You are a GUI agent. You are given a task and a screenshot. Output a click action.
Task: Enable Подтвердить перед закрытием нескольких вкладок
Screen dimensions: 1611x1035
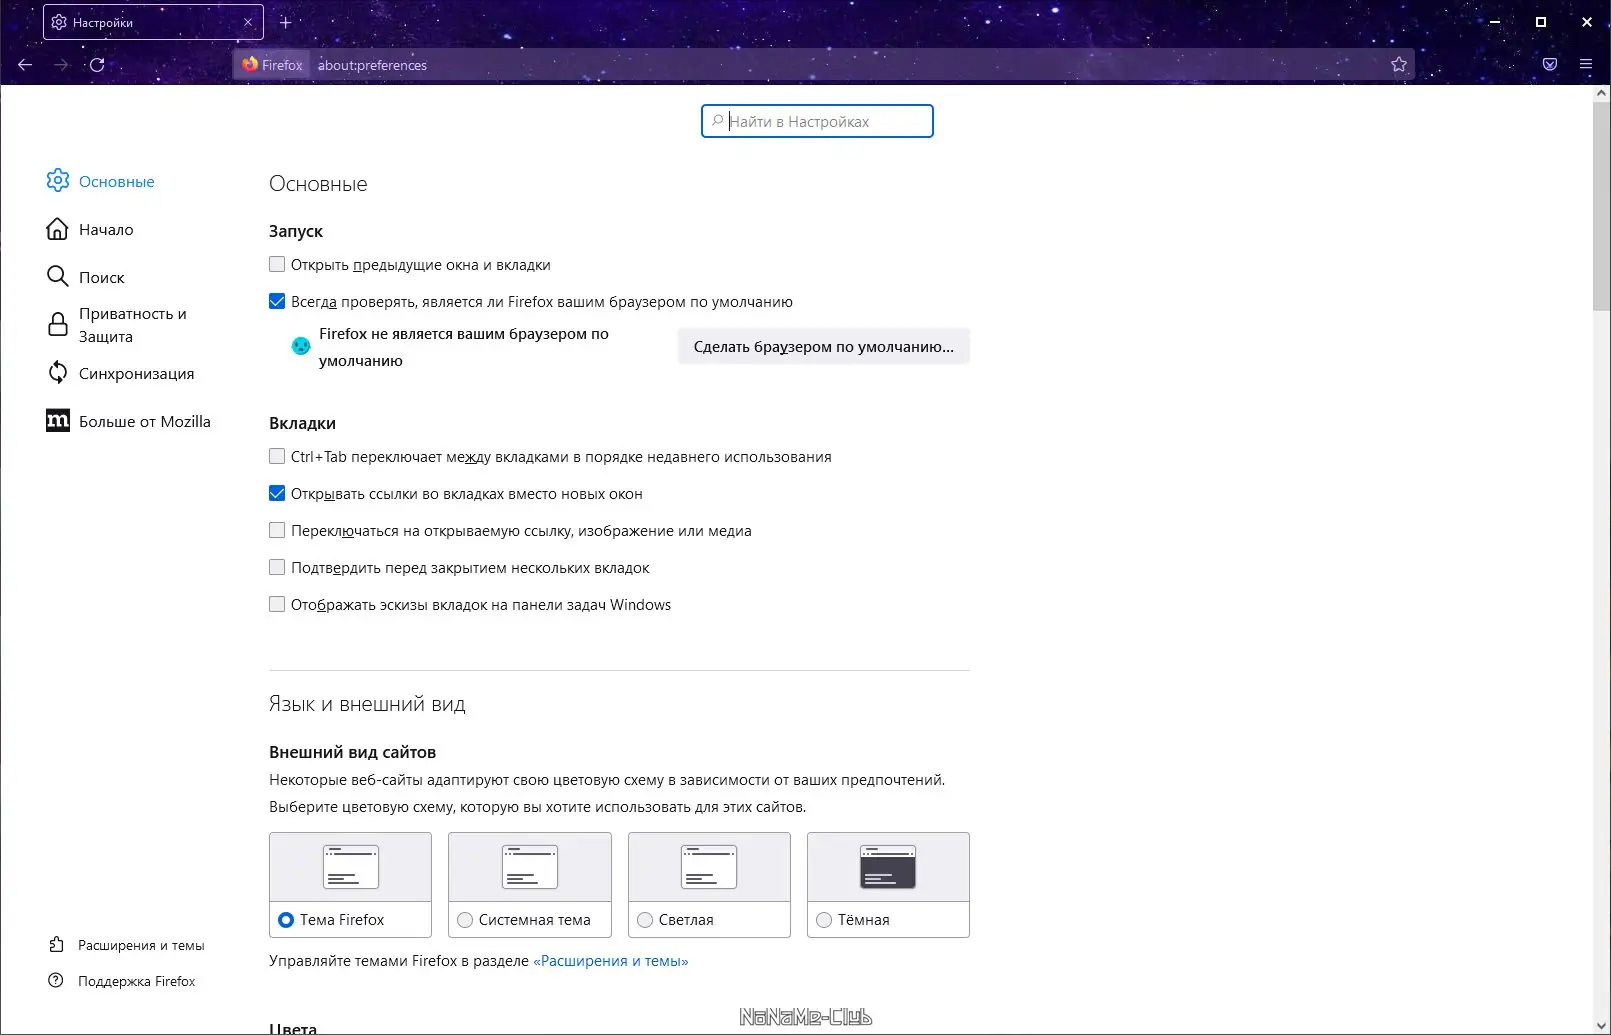pyautogui.click(x=277, y=567)
